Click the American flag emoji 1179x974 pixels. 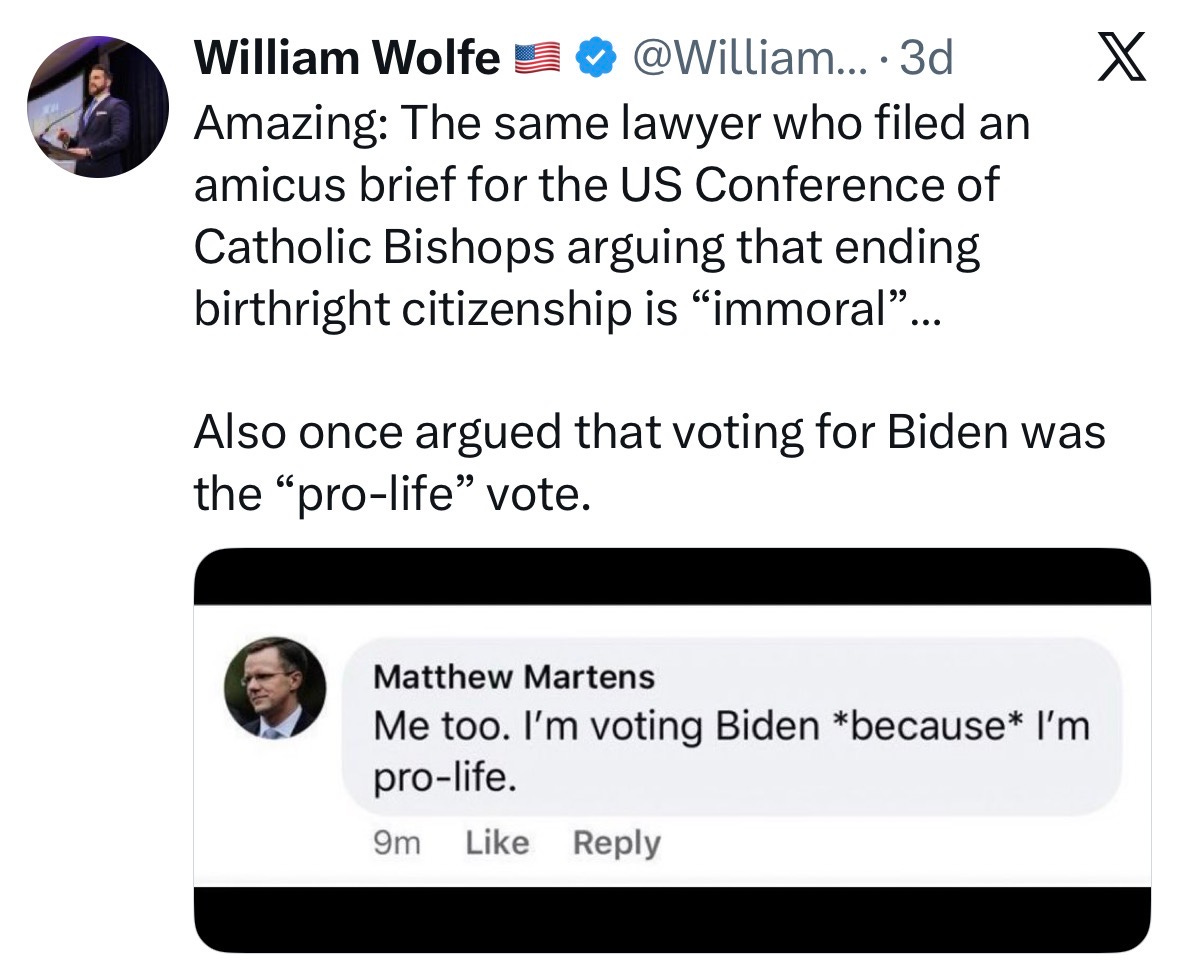(537, 61)
